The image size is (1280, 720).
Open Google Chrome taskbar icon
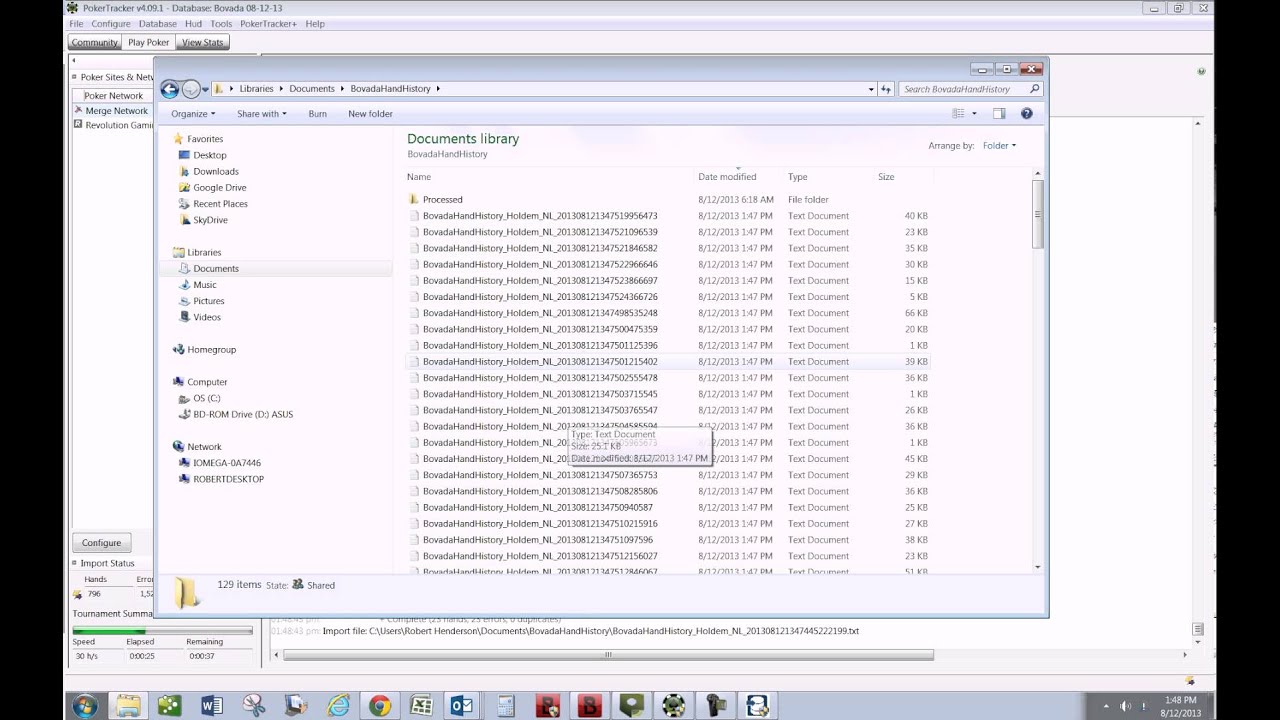(379, 706)
